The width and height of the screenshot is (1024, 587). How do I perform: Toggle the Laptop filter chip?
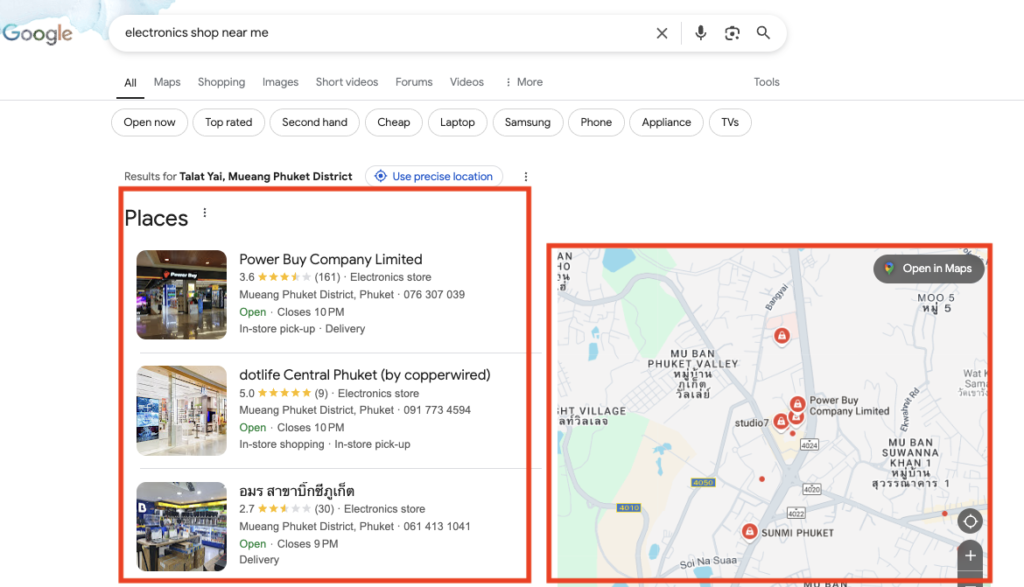click(457, 122)
